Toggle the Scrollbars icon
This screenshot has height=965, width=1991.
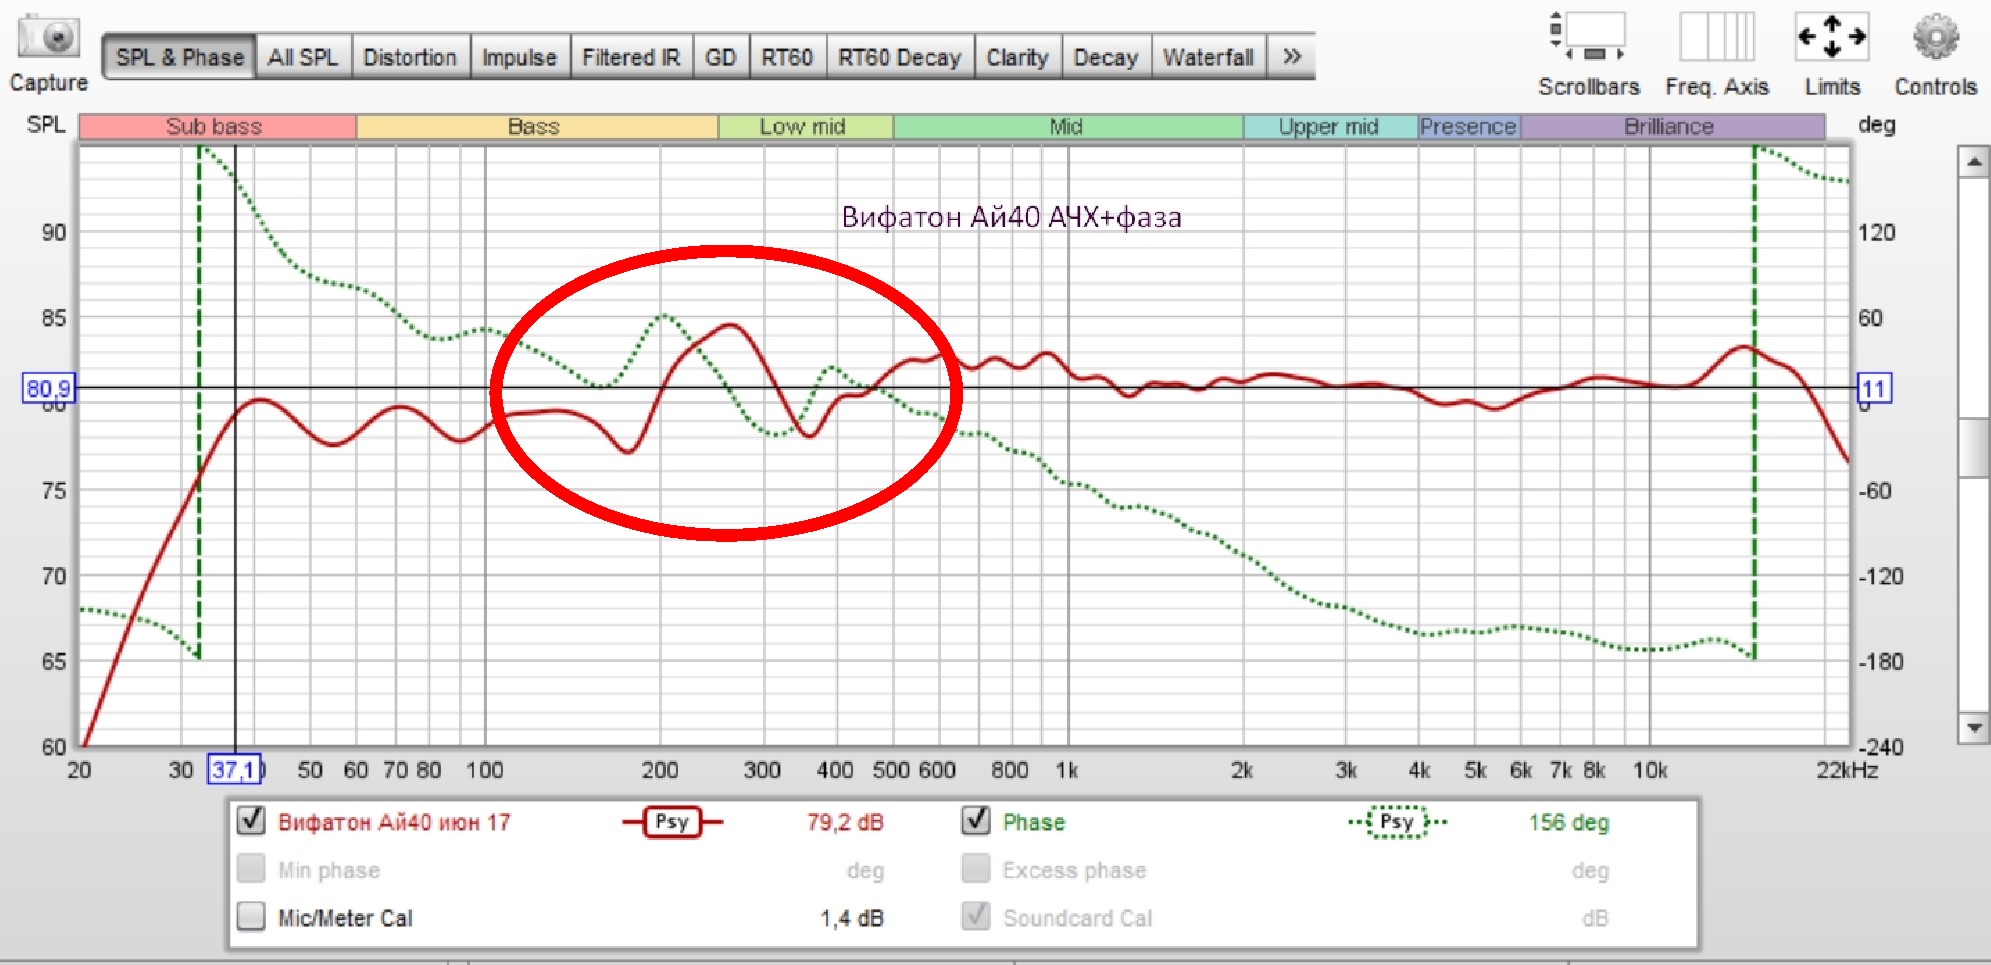coord(1588,38)
